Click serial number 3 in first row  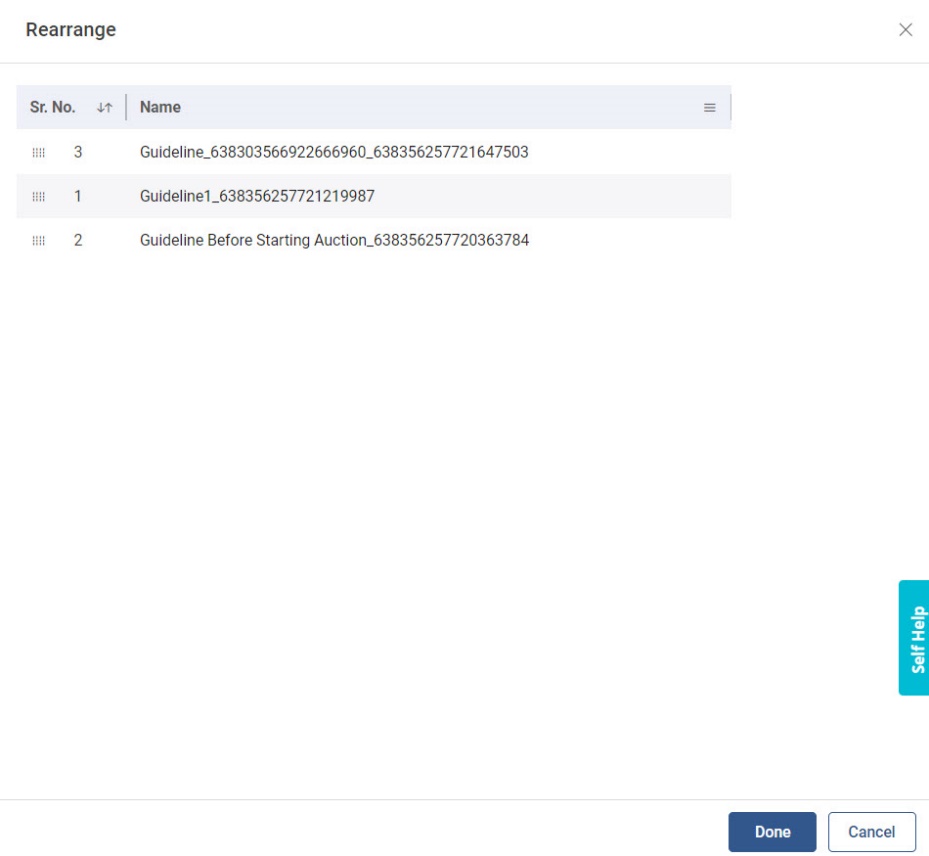(x=78, y=153)
